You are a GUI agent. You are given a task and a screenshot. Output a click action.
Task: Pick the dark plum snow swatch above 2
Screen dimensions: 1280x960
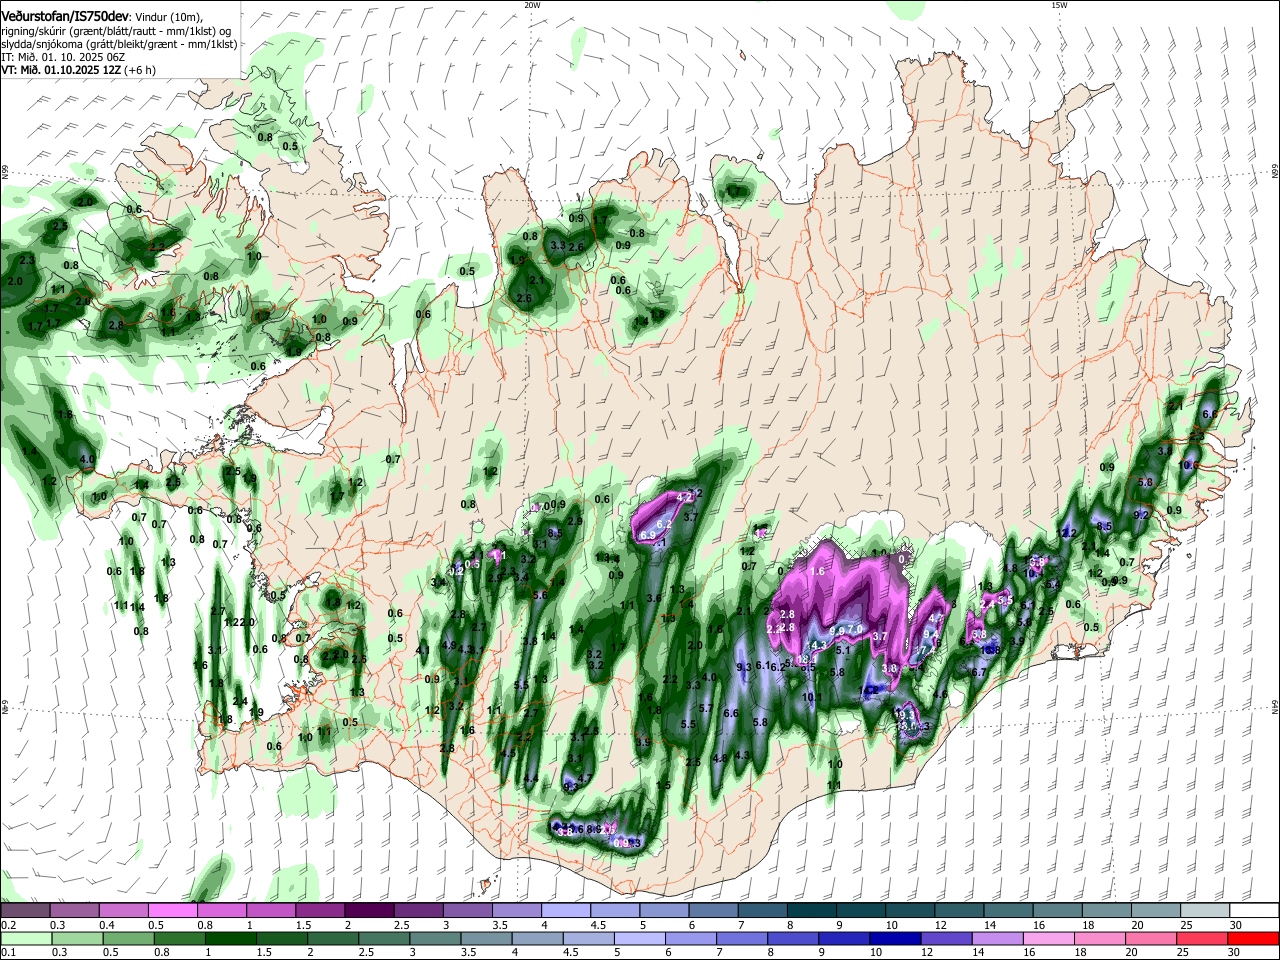click(x=368, y=911)
